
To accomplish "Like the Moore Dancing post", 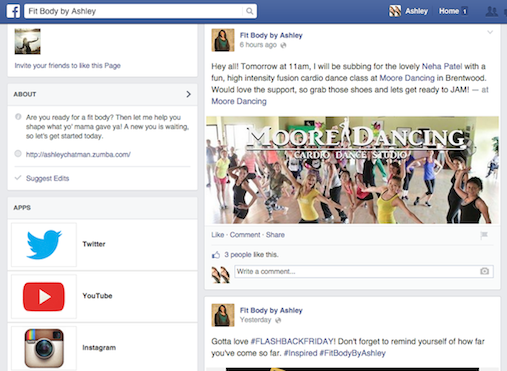I will [x=218, y=235].
